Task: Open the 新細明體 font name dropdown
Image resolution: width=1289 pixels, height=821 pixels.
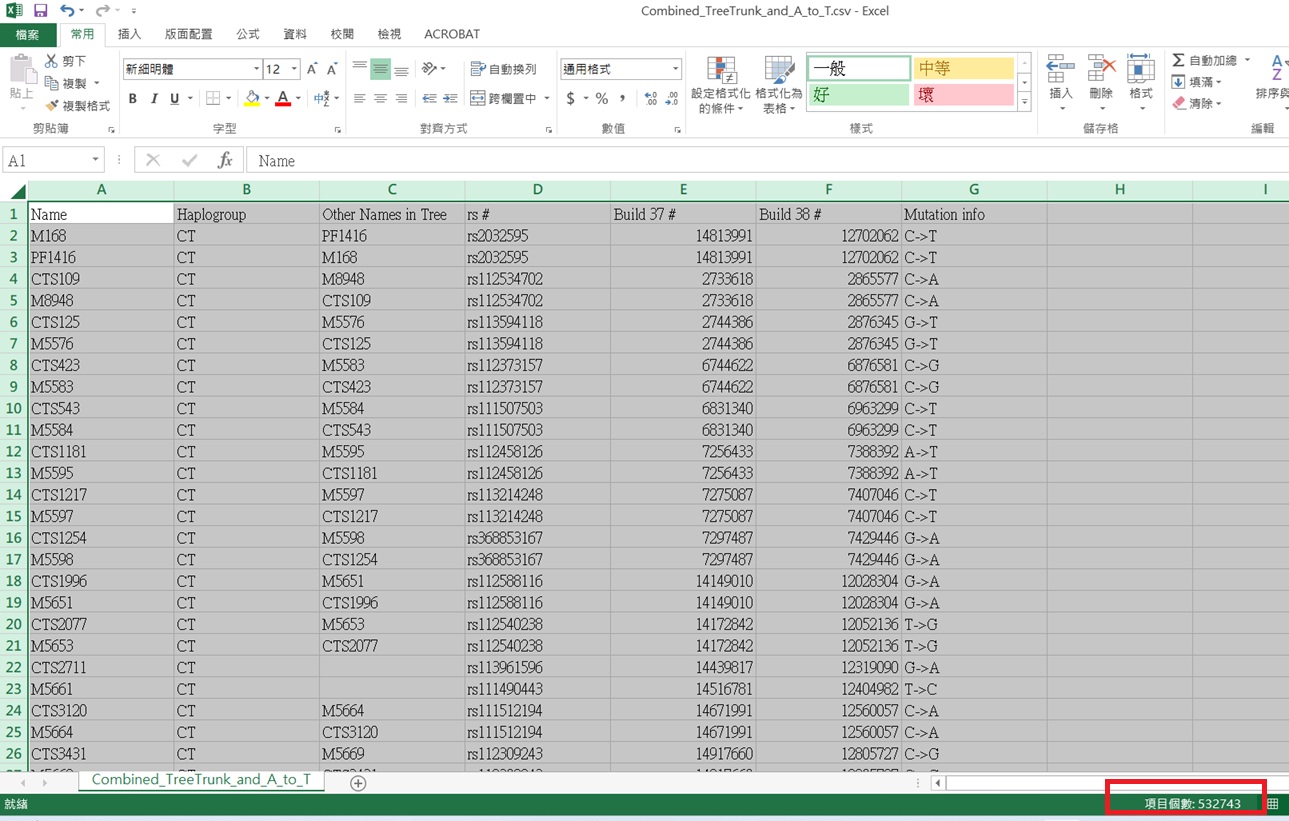Action: point(256,69)
